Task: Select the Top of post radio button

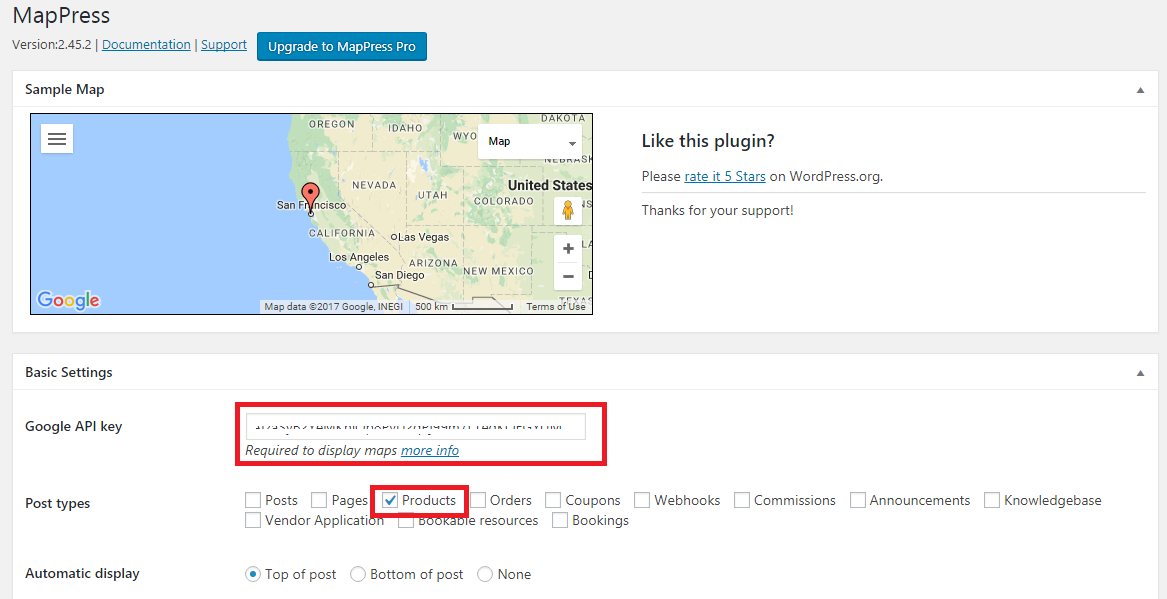Action: (x=253, y=574)
